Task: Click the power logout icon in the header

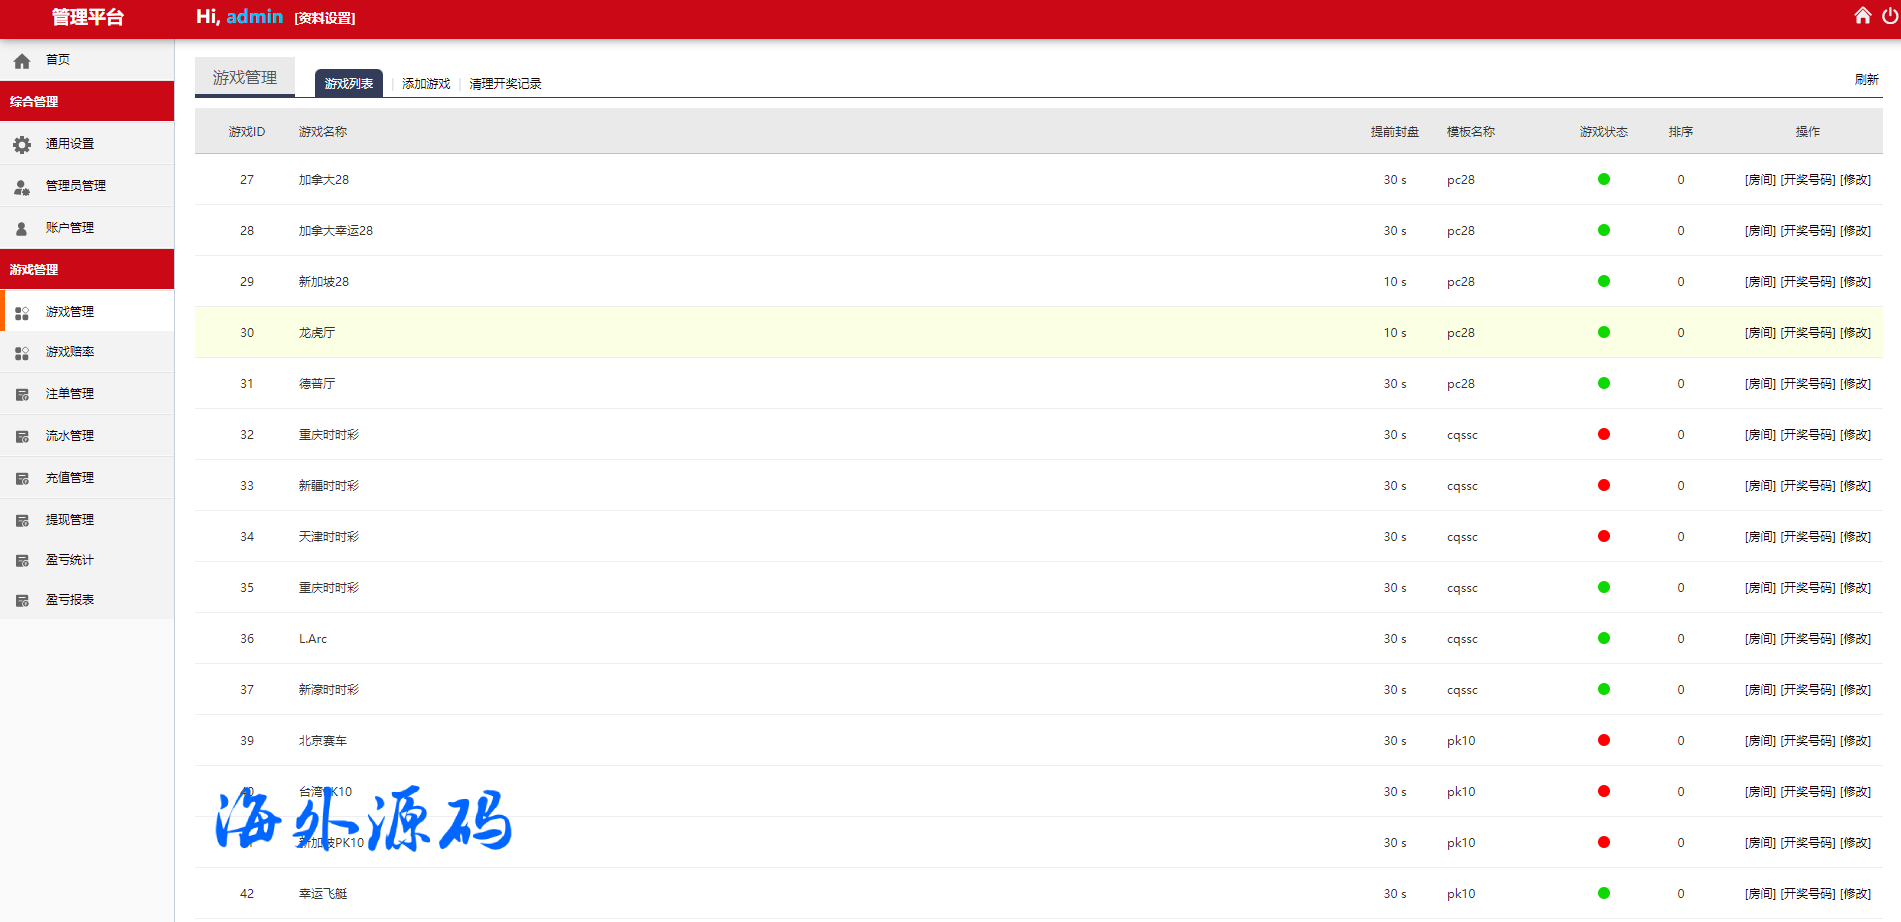Action: click(x=1890, y=15)
